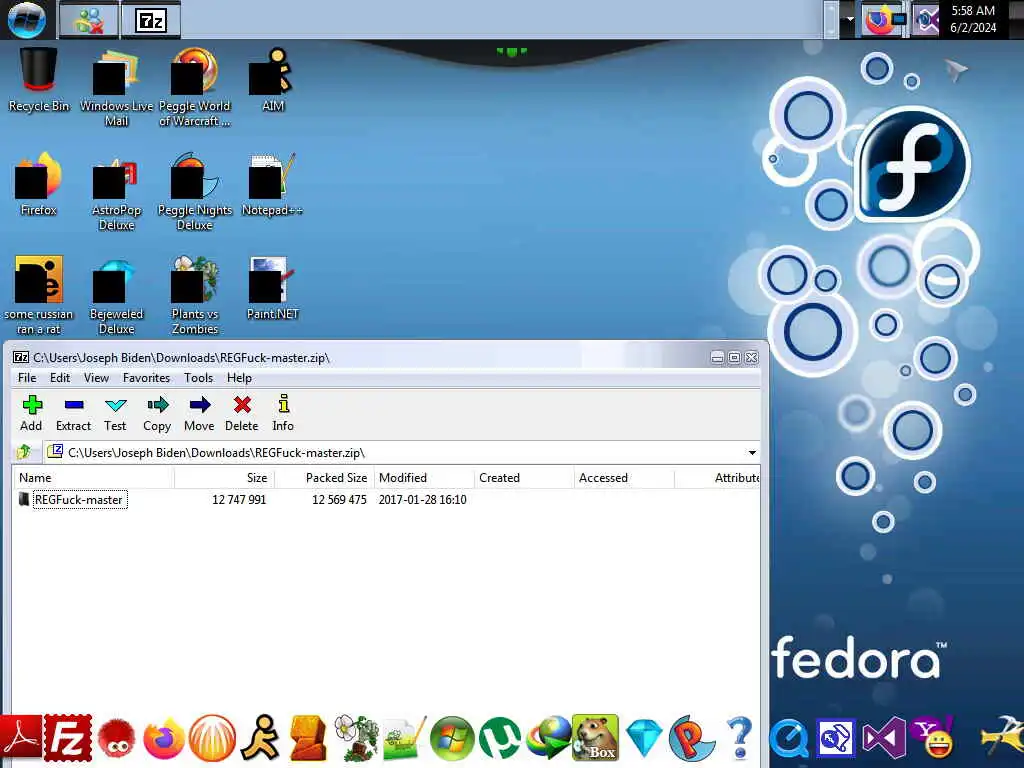
Task: Expand the address path dropdown
Action: pyautogui.click(x=752, y=453)
